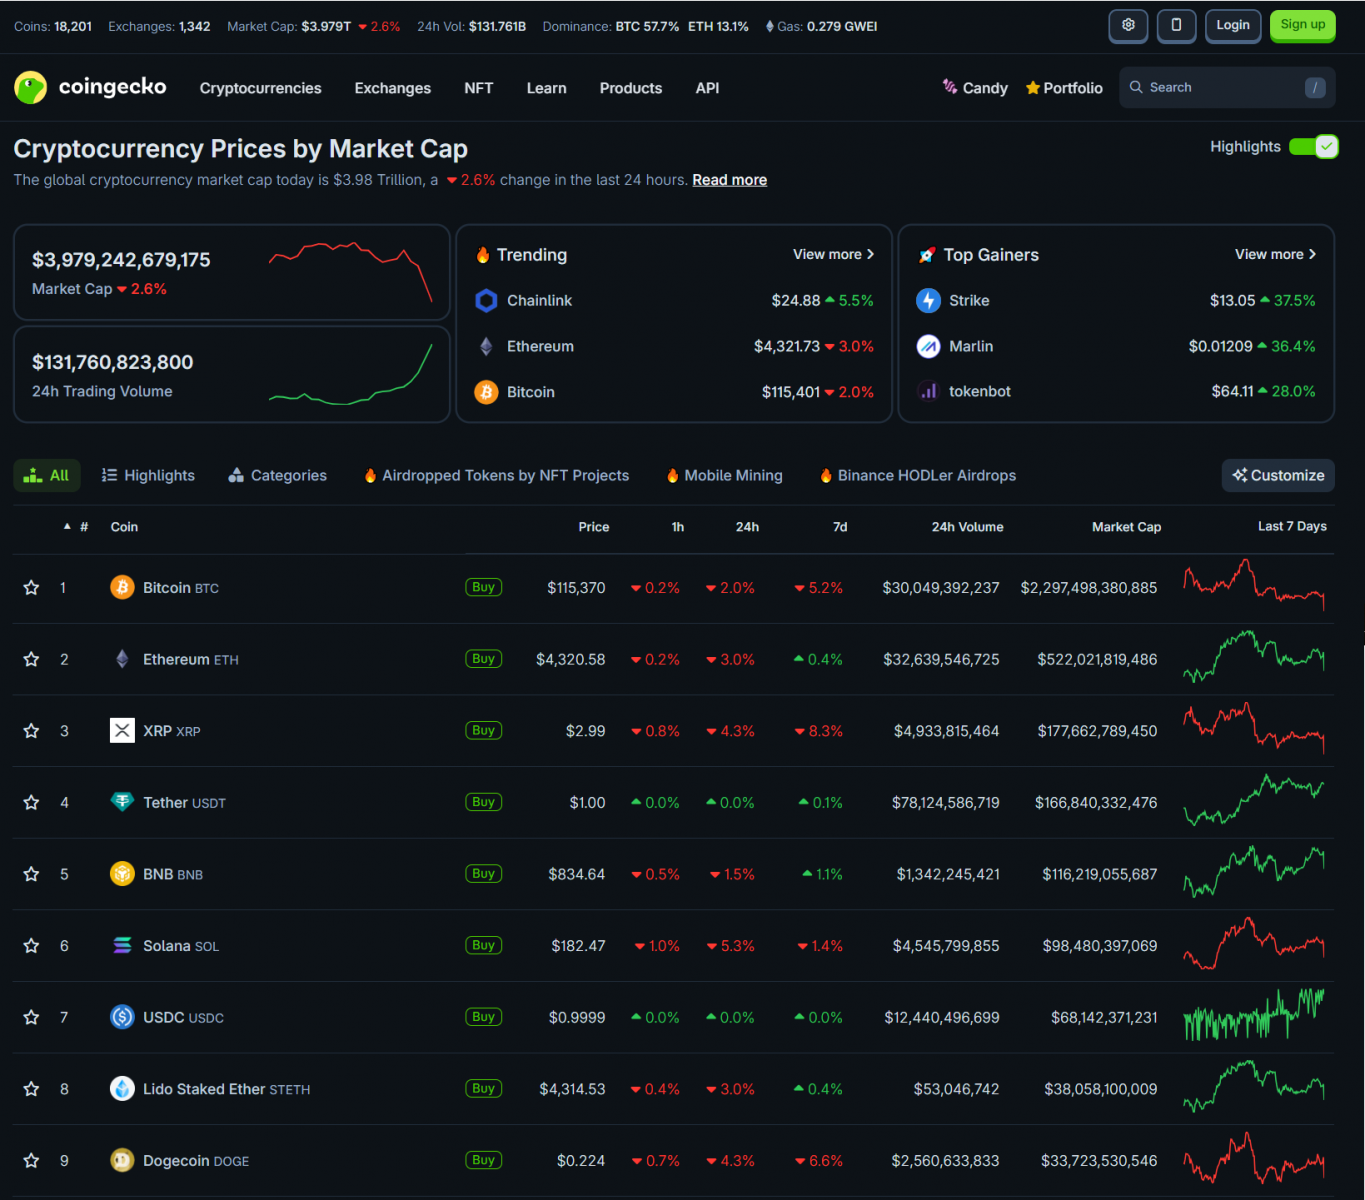
Task: View Ethereum's Last 7 Days sparkline chart
Action: point(1253,658)
